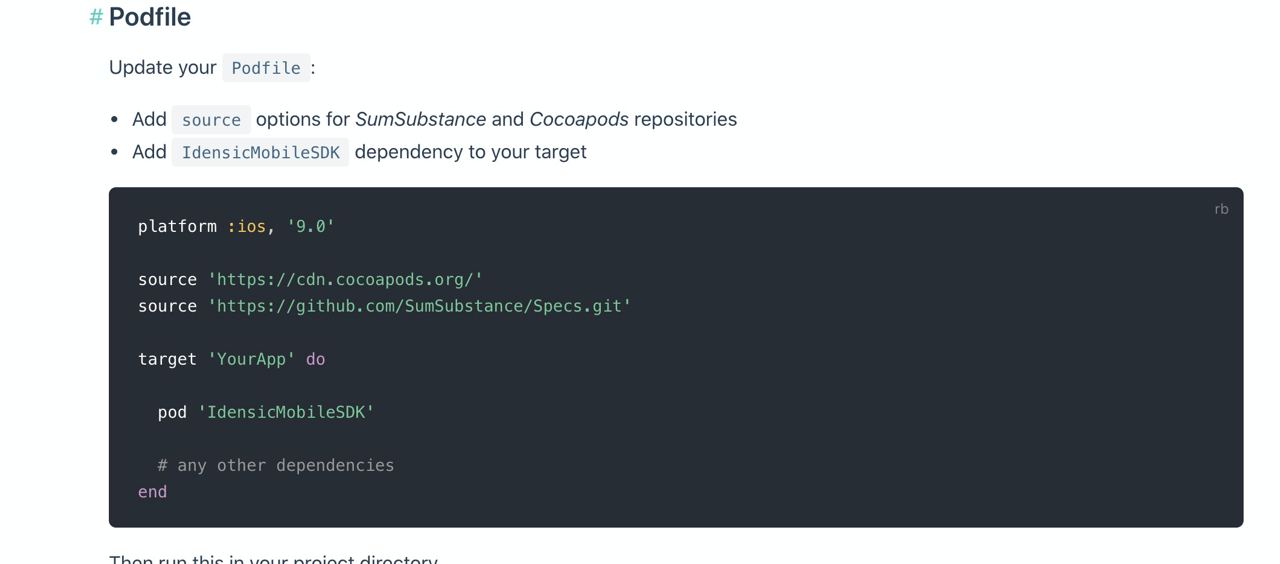Click the # anchor beside Podfile heading

click(96, 17)
